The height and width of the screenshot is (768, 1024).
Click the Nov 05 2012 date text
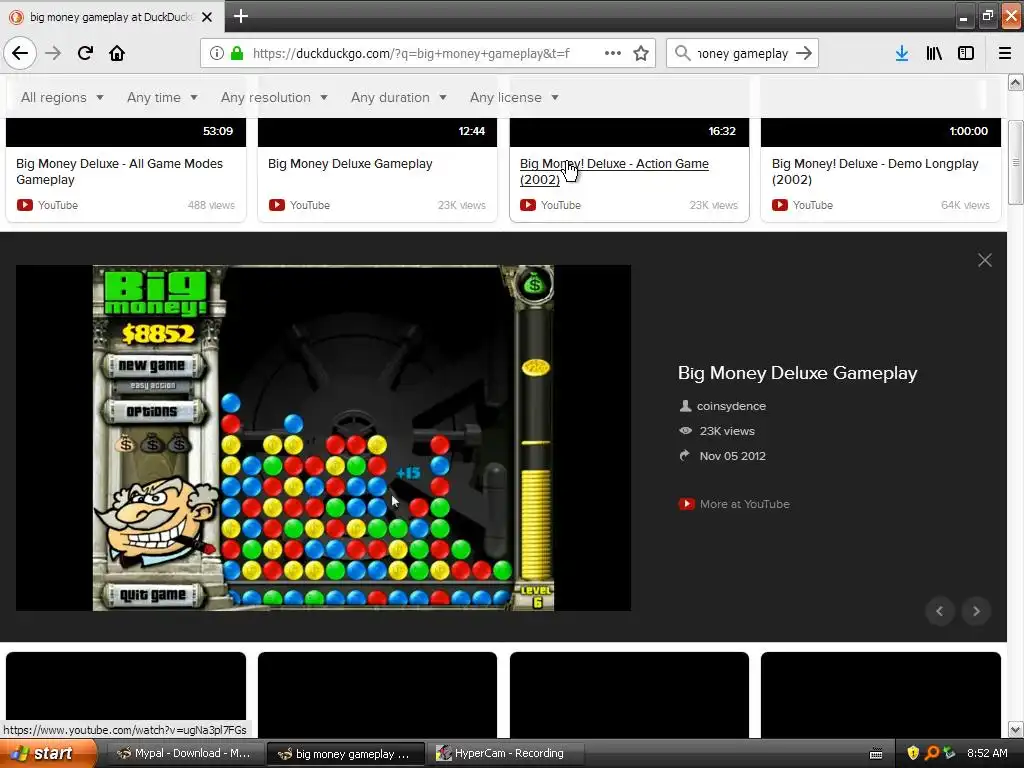click(732, 456)
